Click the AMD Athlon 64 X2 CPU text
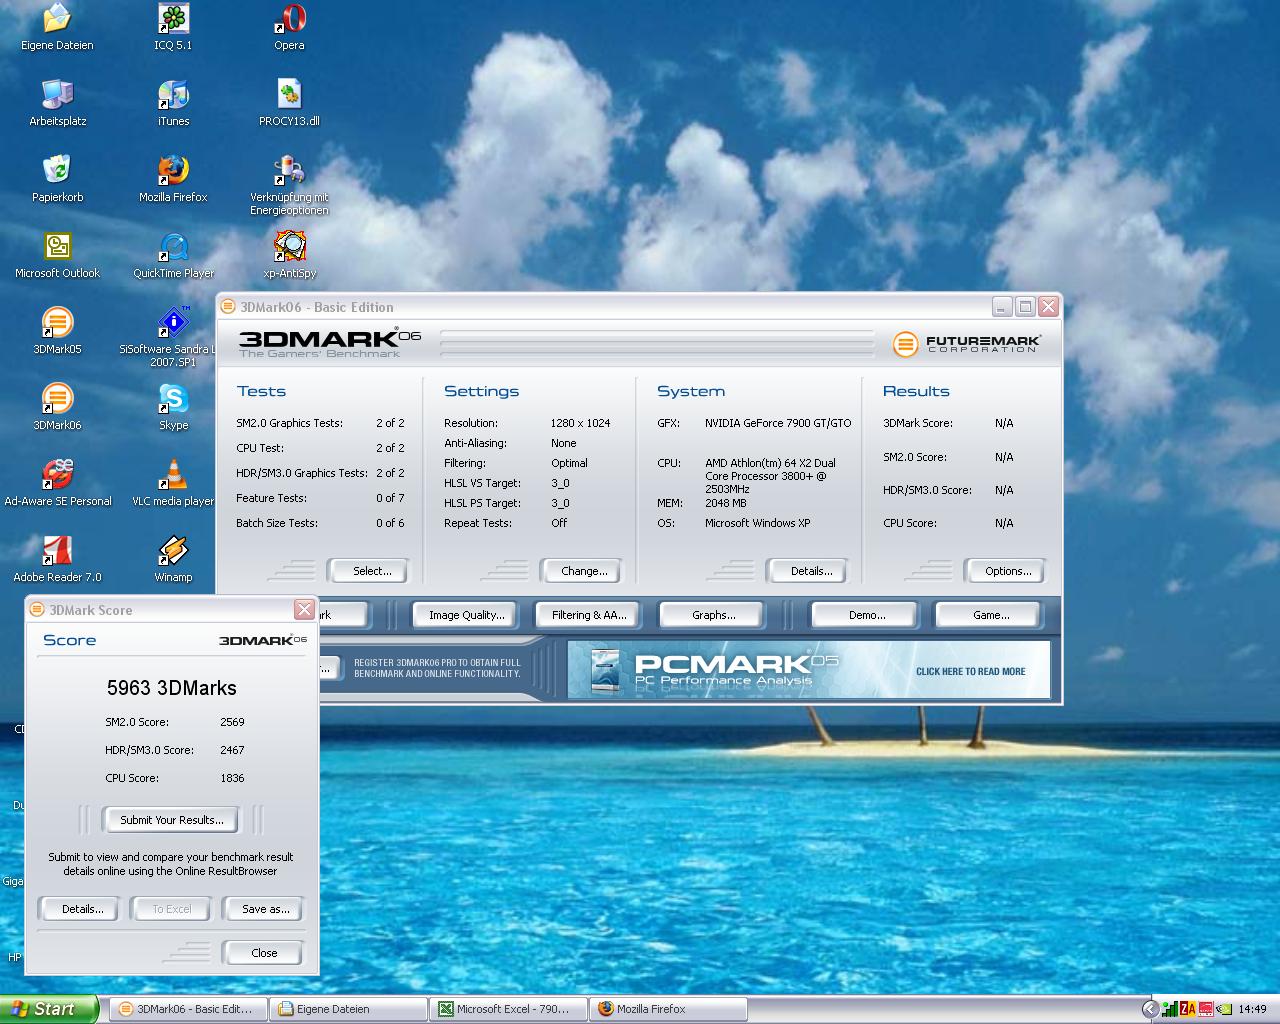 coord(770,476)
